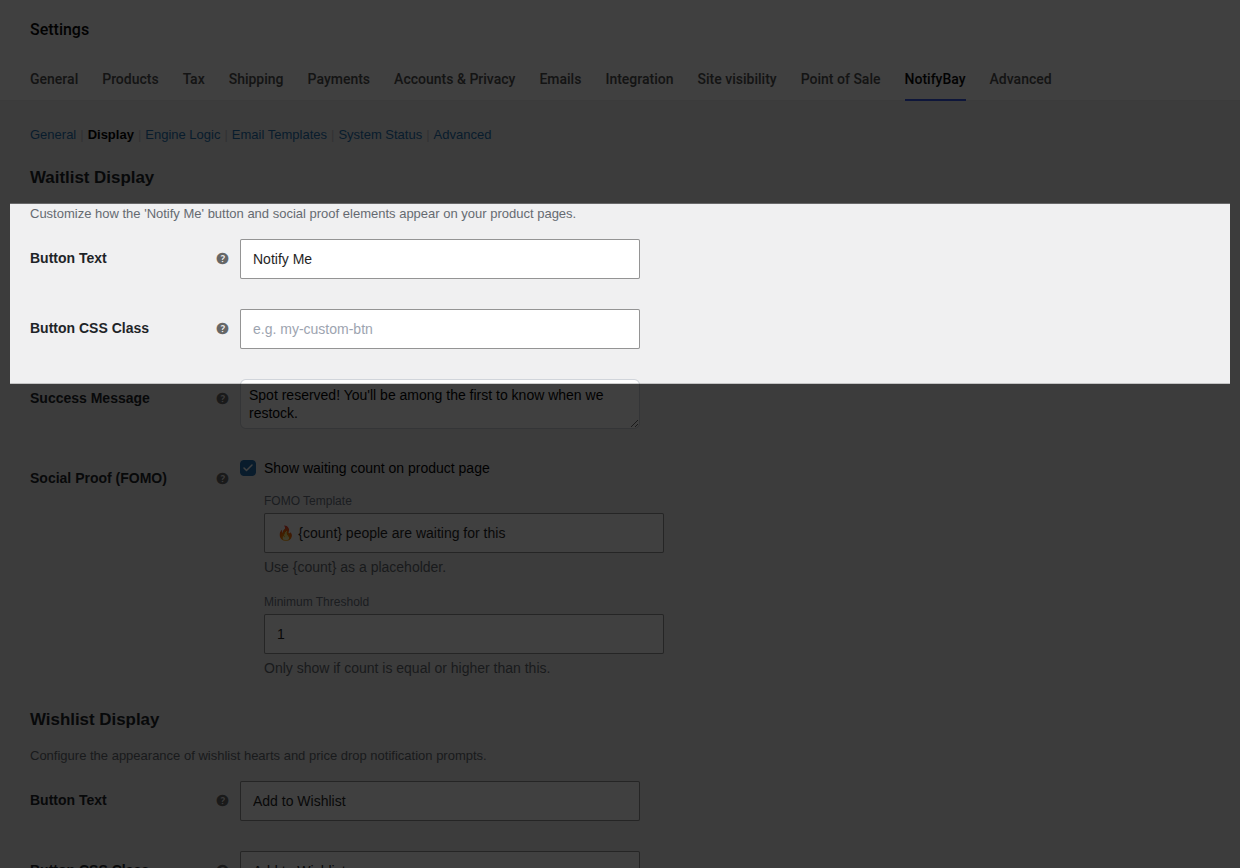Image resolution: width=1240 pixels, height=868 pixels.
Task: Focus the Notify Me button text field
Action: 440,259
